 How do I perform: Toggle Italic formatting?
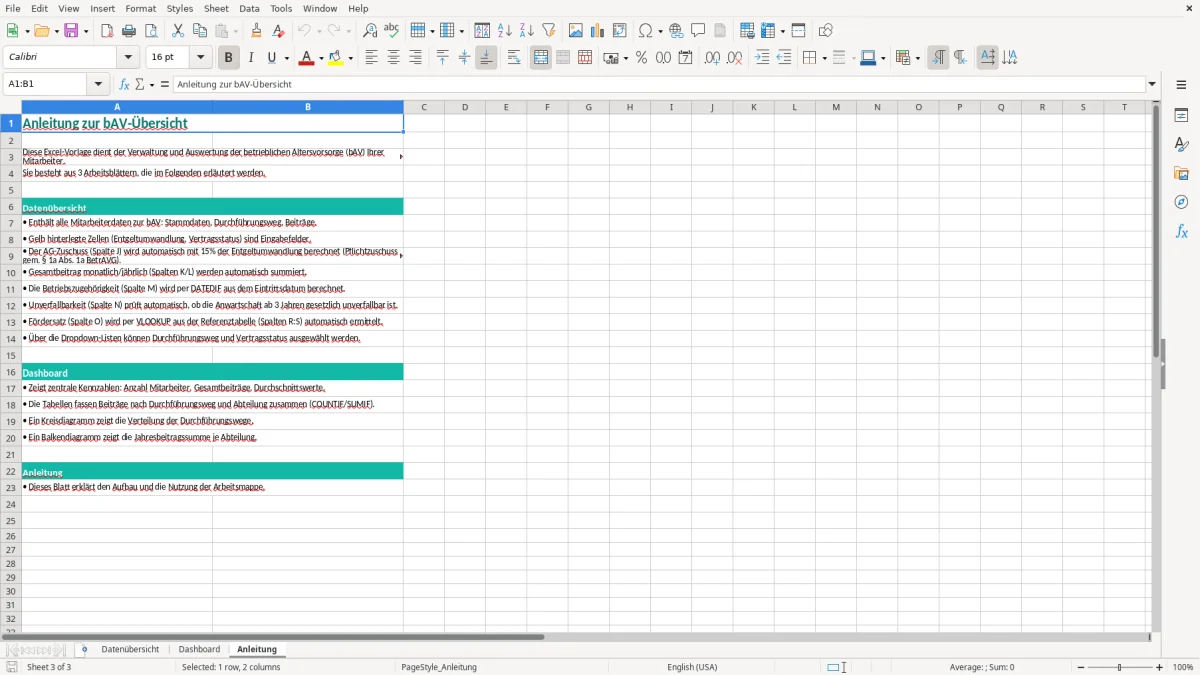(250, 58)
